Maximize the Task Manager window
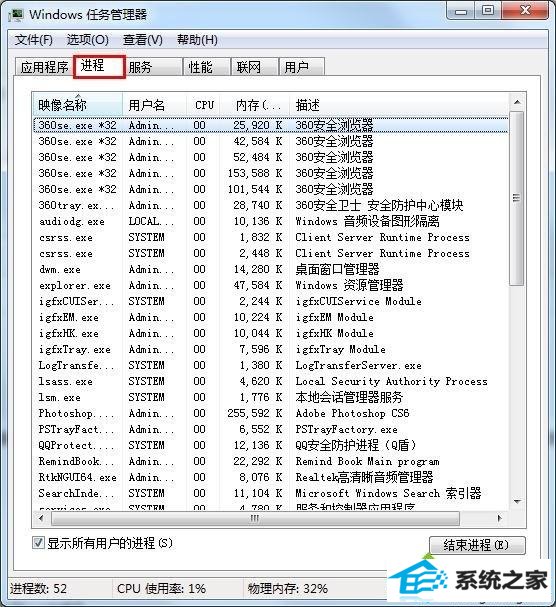The image size is (556, 607). (x=488, y=11)
